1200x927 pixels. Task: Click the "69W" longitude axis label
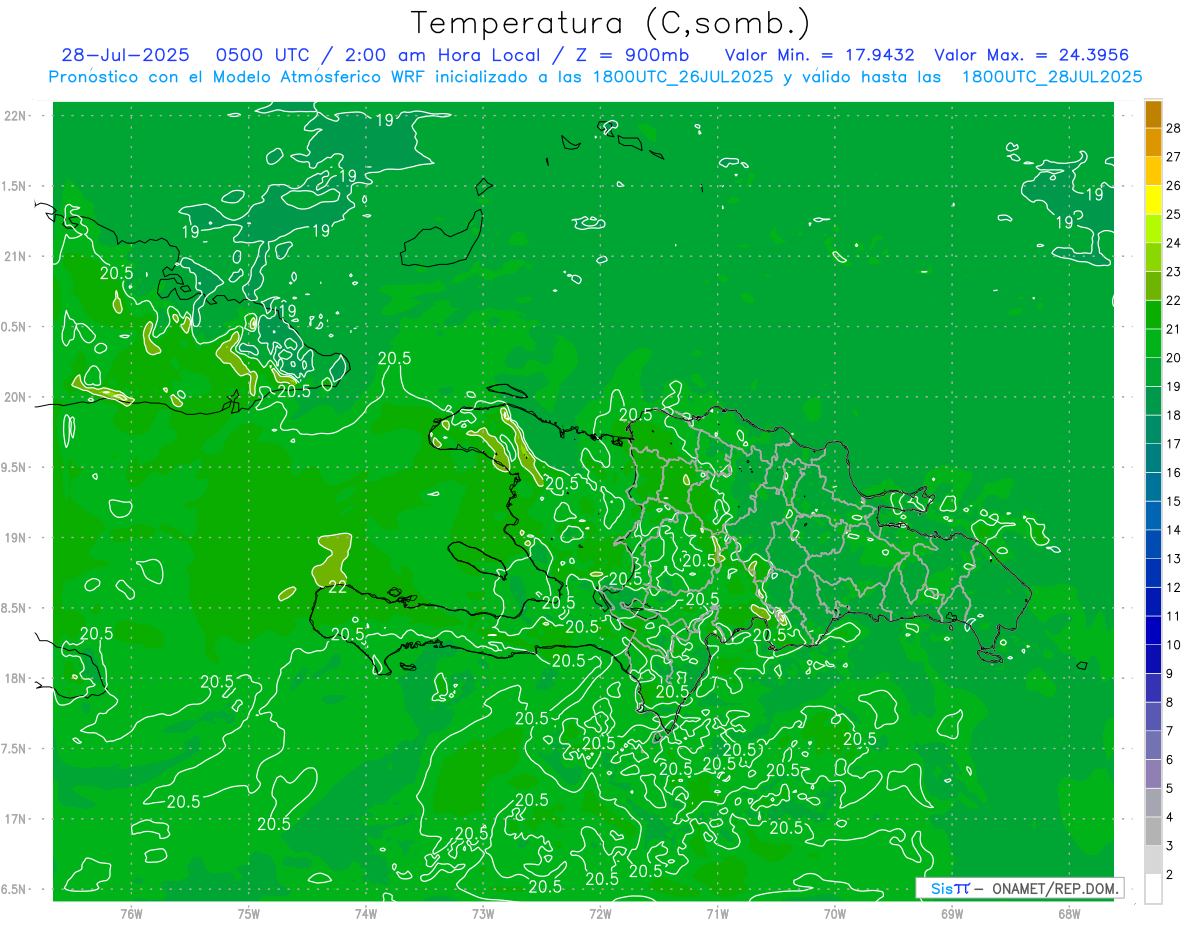point(952,913)
